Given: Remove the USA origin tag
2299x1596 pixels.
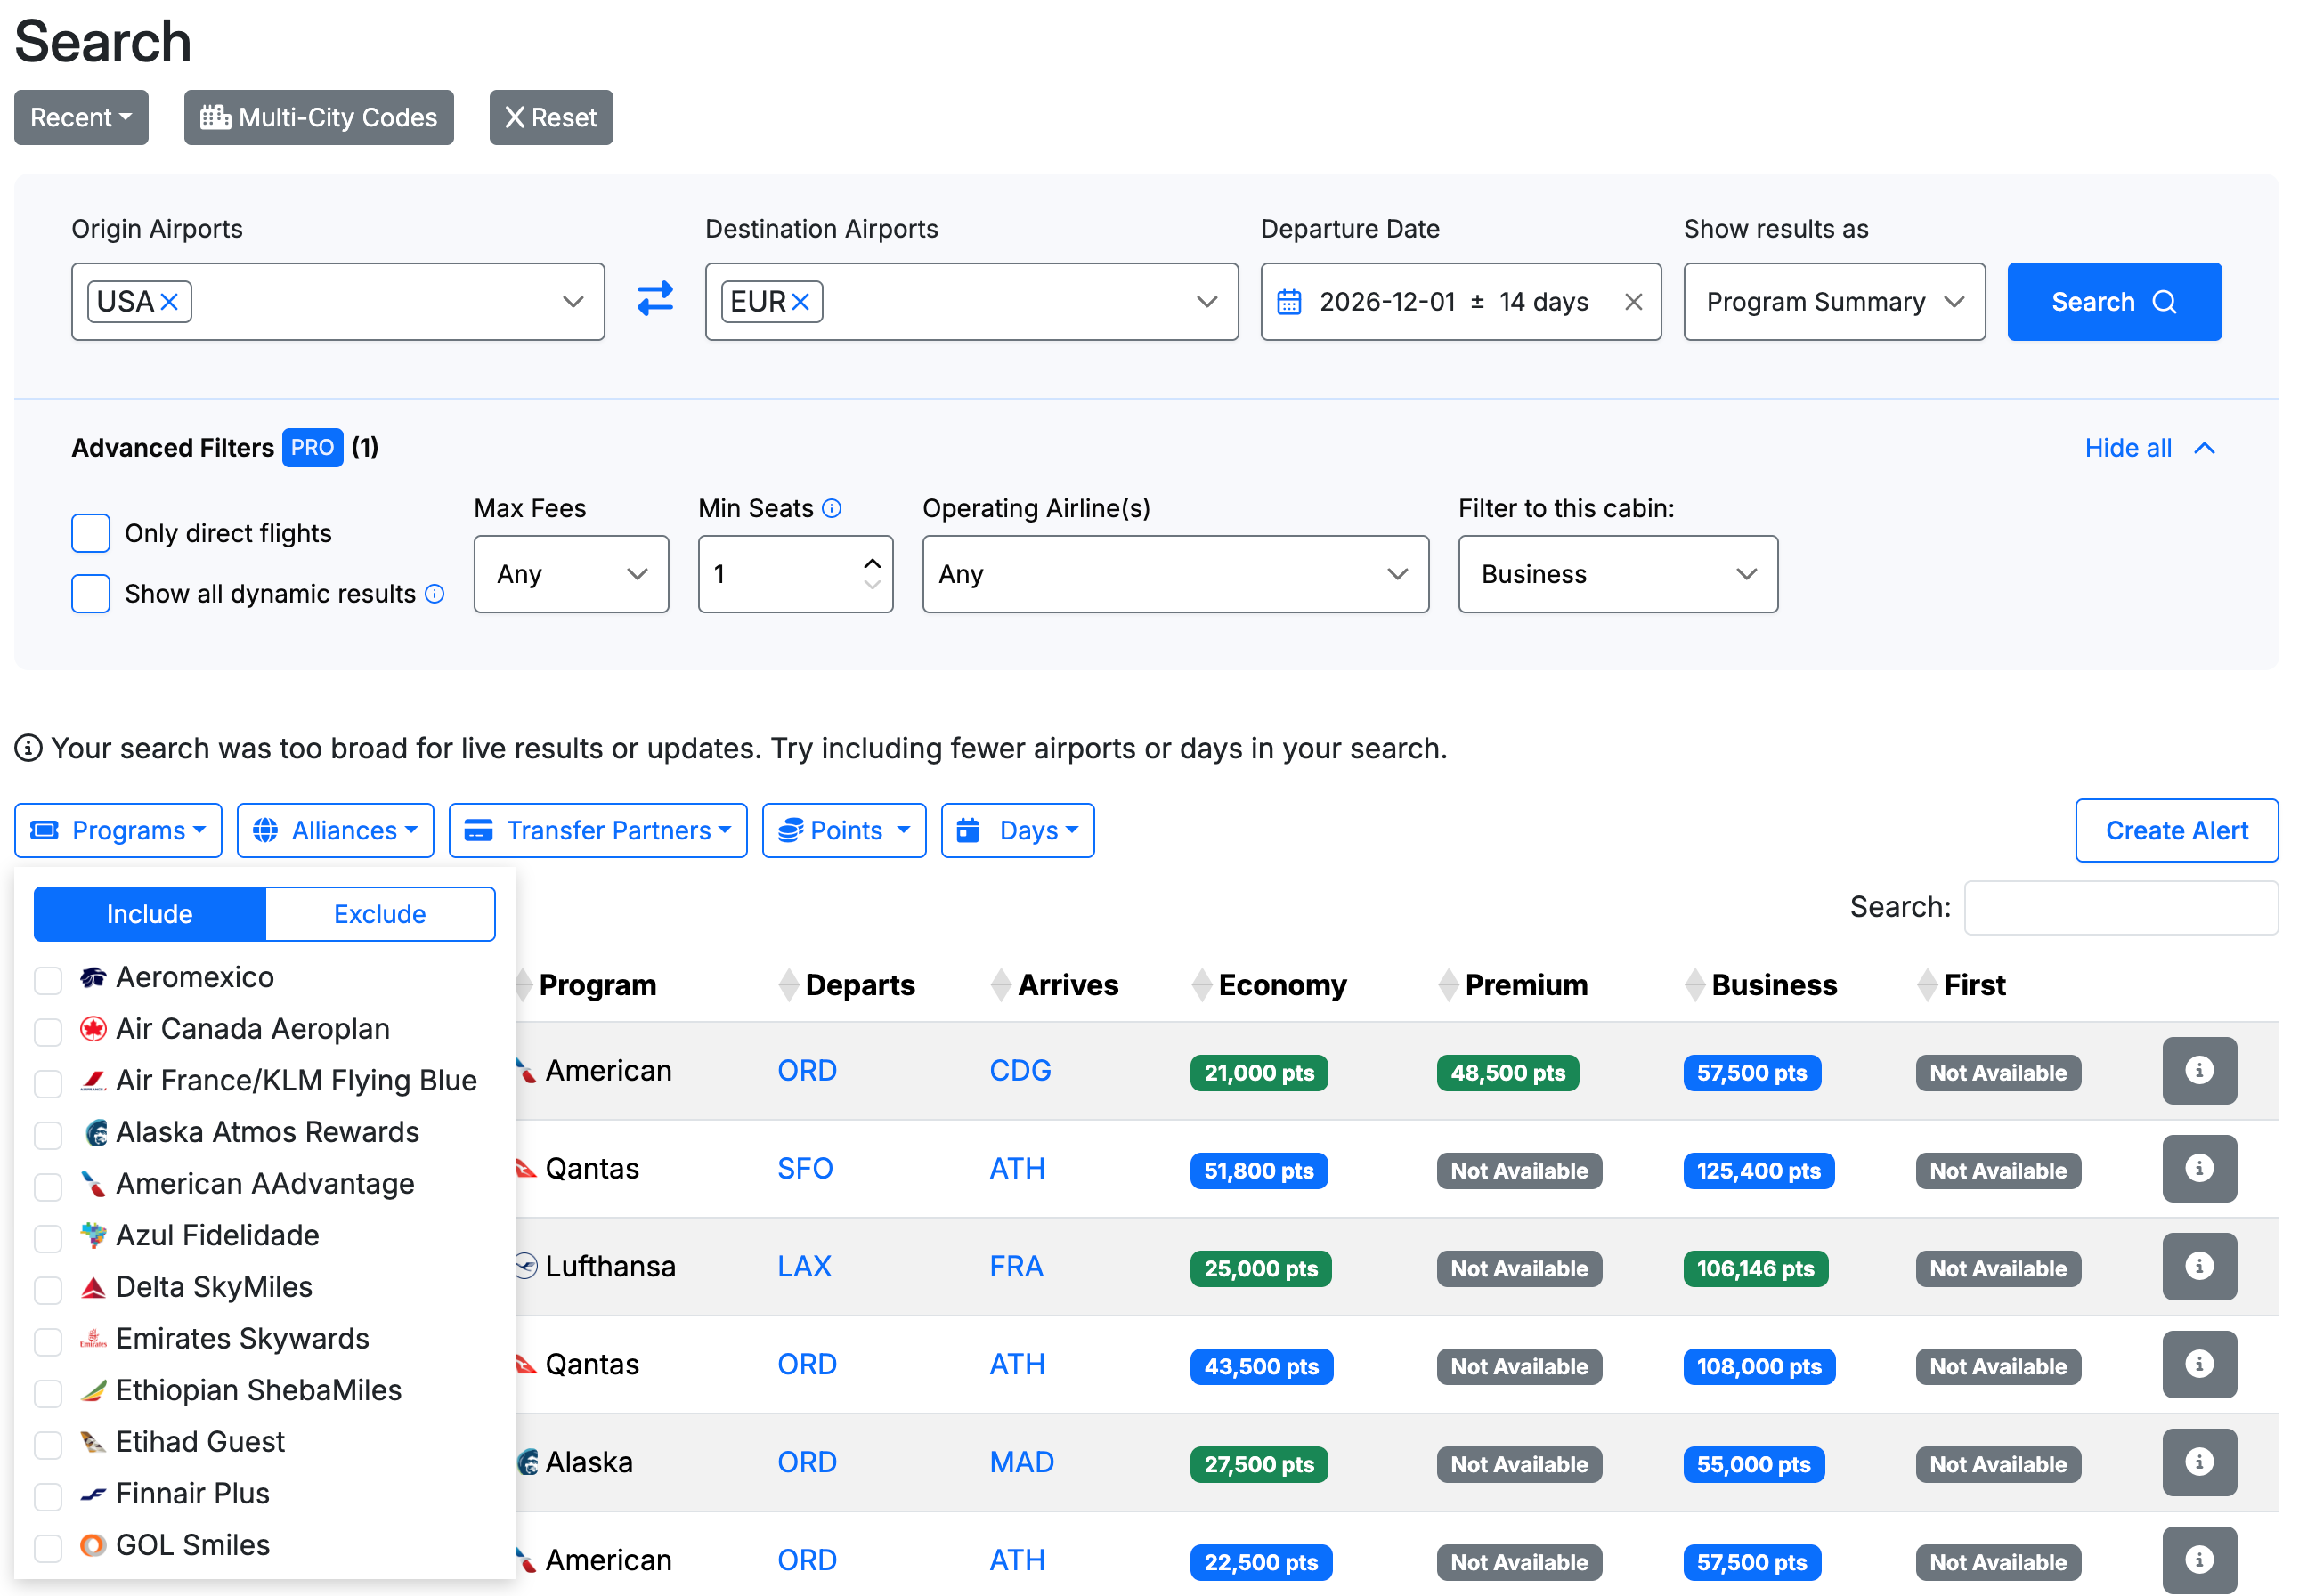Looking at the screenshot, I should (170, 302).
